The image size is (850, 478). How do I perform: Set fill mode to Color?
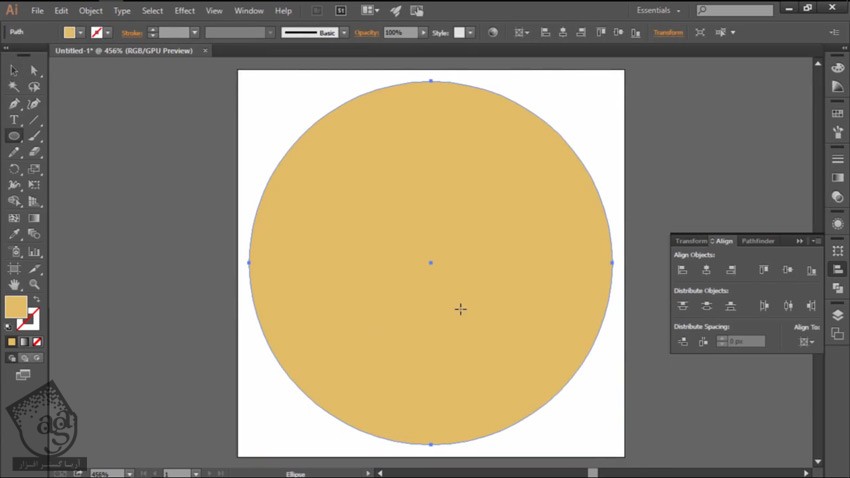click(11, 342)
